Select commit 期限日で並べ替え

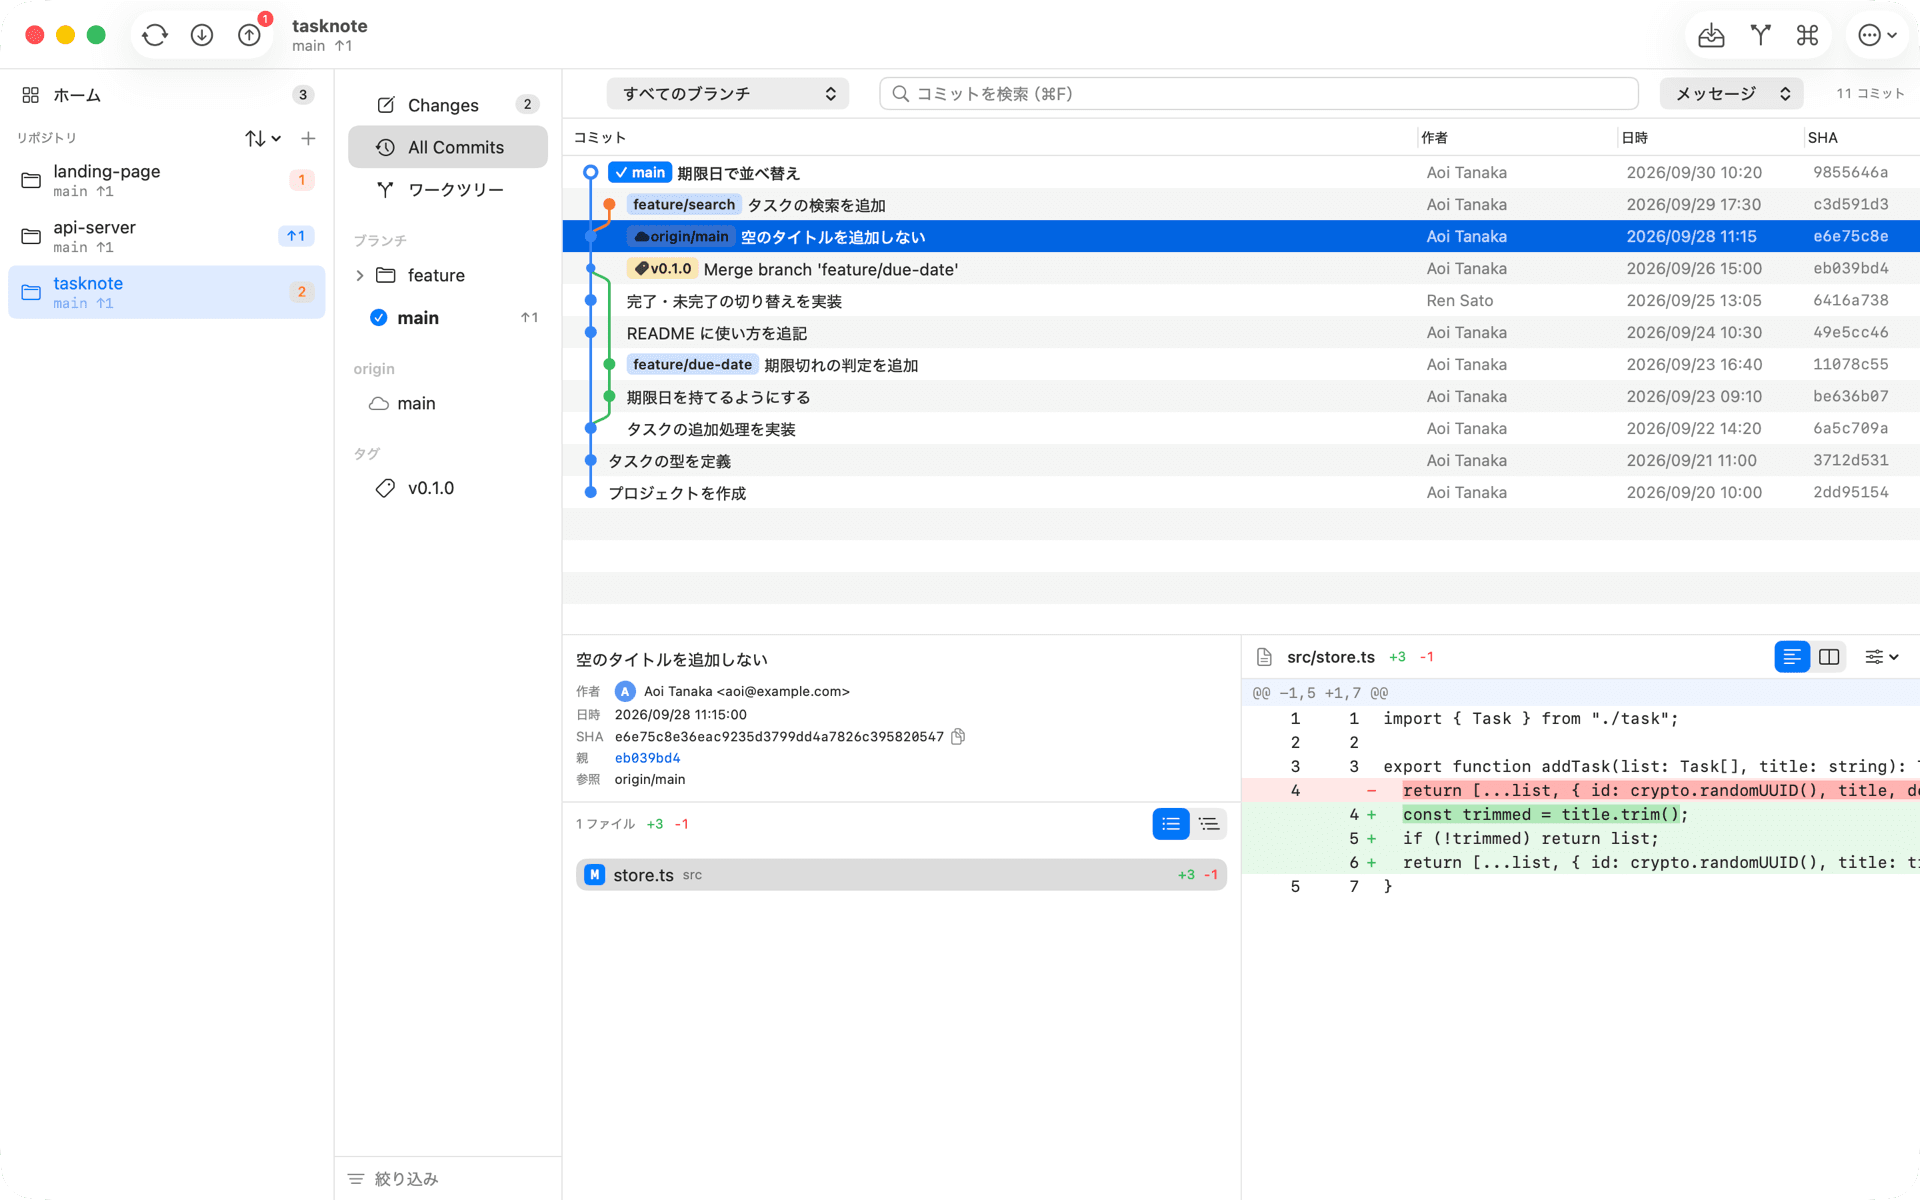click(1240, 173)
